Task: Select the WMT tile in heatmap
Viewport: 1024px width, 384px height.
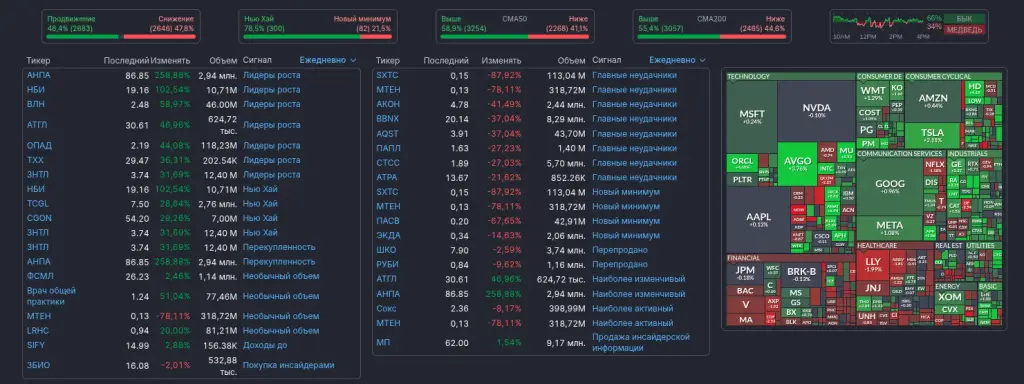Action: pos(872,92)
